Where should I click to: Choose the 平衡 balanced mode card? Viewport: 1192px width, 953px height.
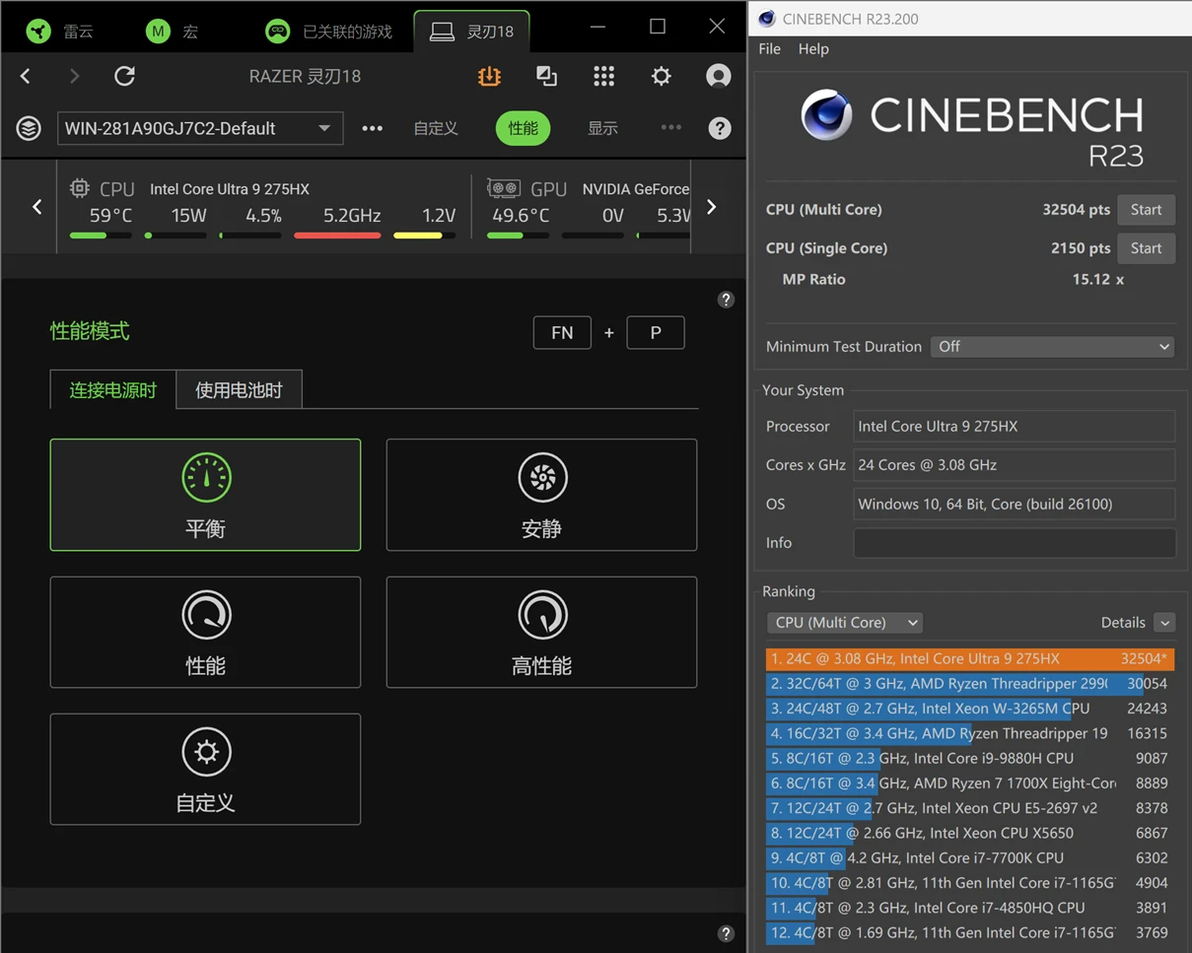(205, 495)
